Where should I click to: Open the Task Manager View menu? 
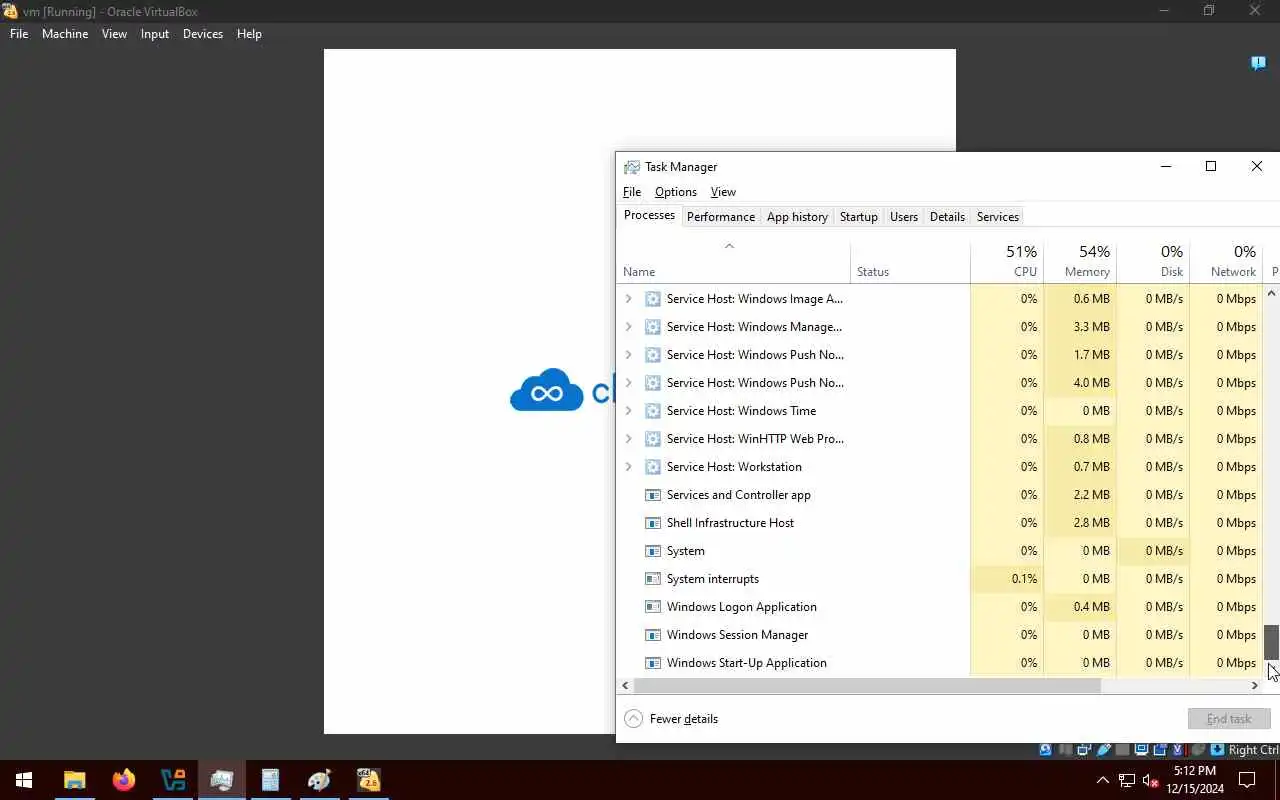(x=723, y=192)
